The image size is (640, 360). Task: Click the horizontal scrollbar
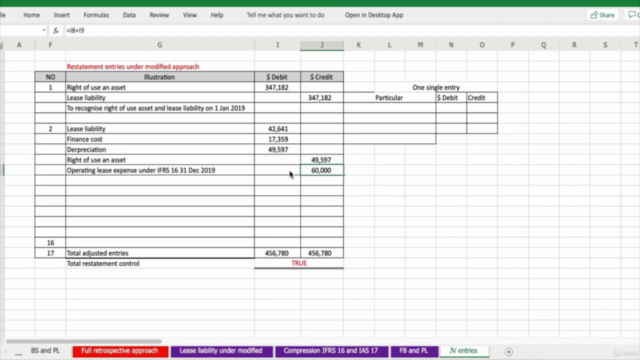pyautogui.click(x=84, y=341)
